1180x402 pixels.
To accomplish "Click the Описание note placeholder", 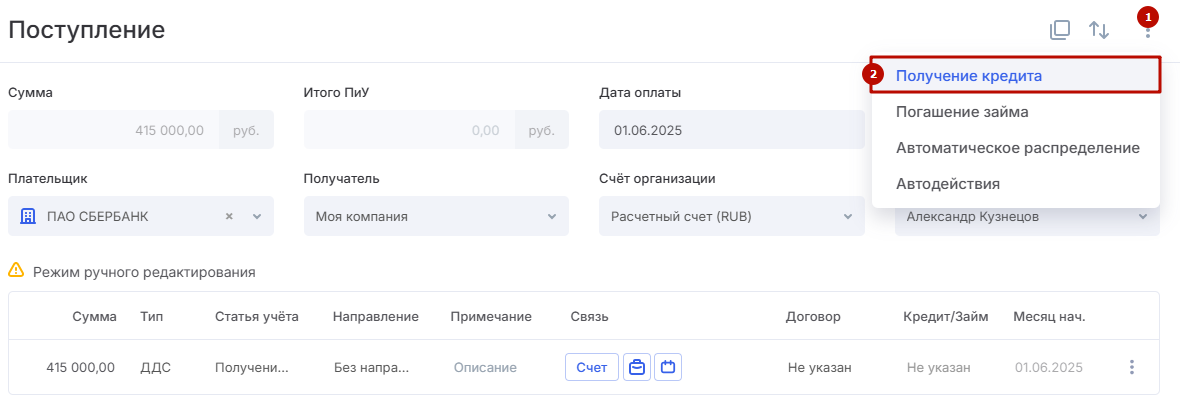I will tap(485, 367).
